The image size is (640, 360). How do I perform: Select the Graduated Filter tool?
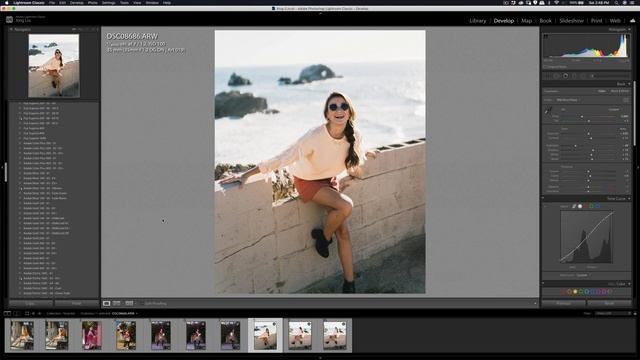tap(574, 76)
